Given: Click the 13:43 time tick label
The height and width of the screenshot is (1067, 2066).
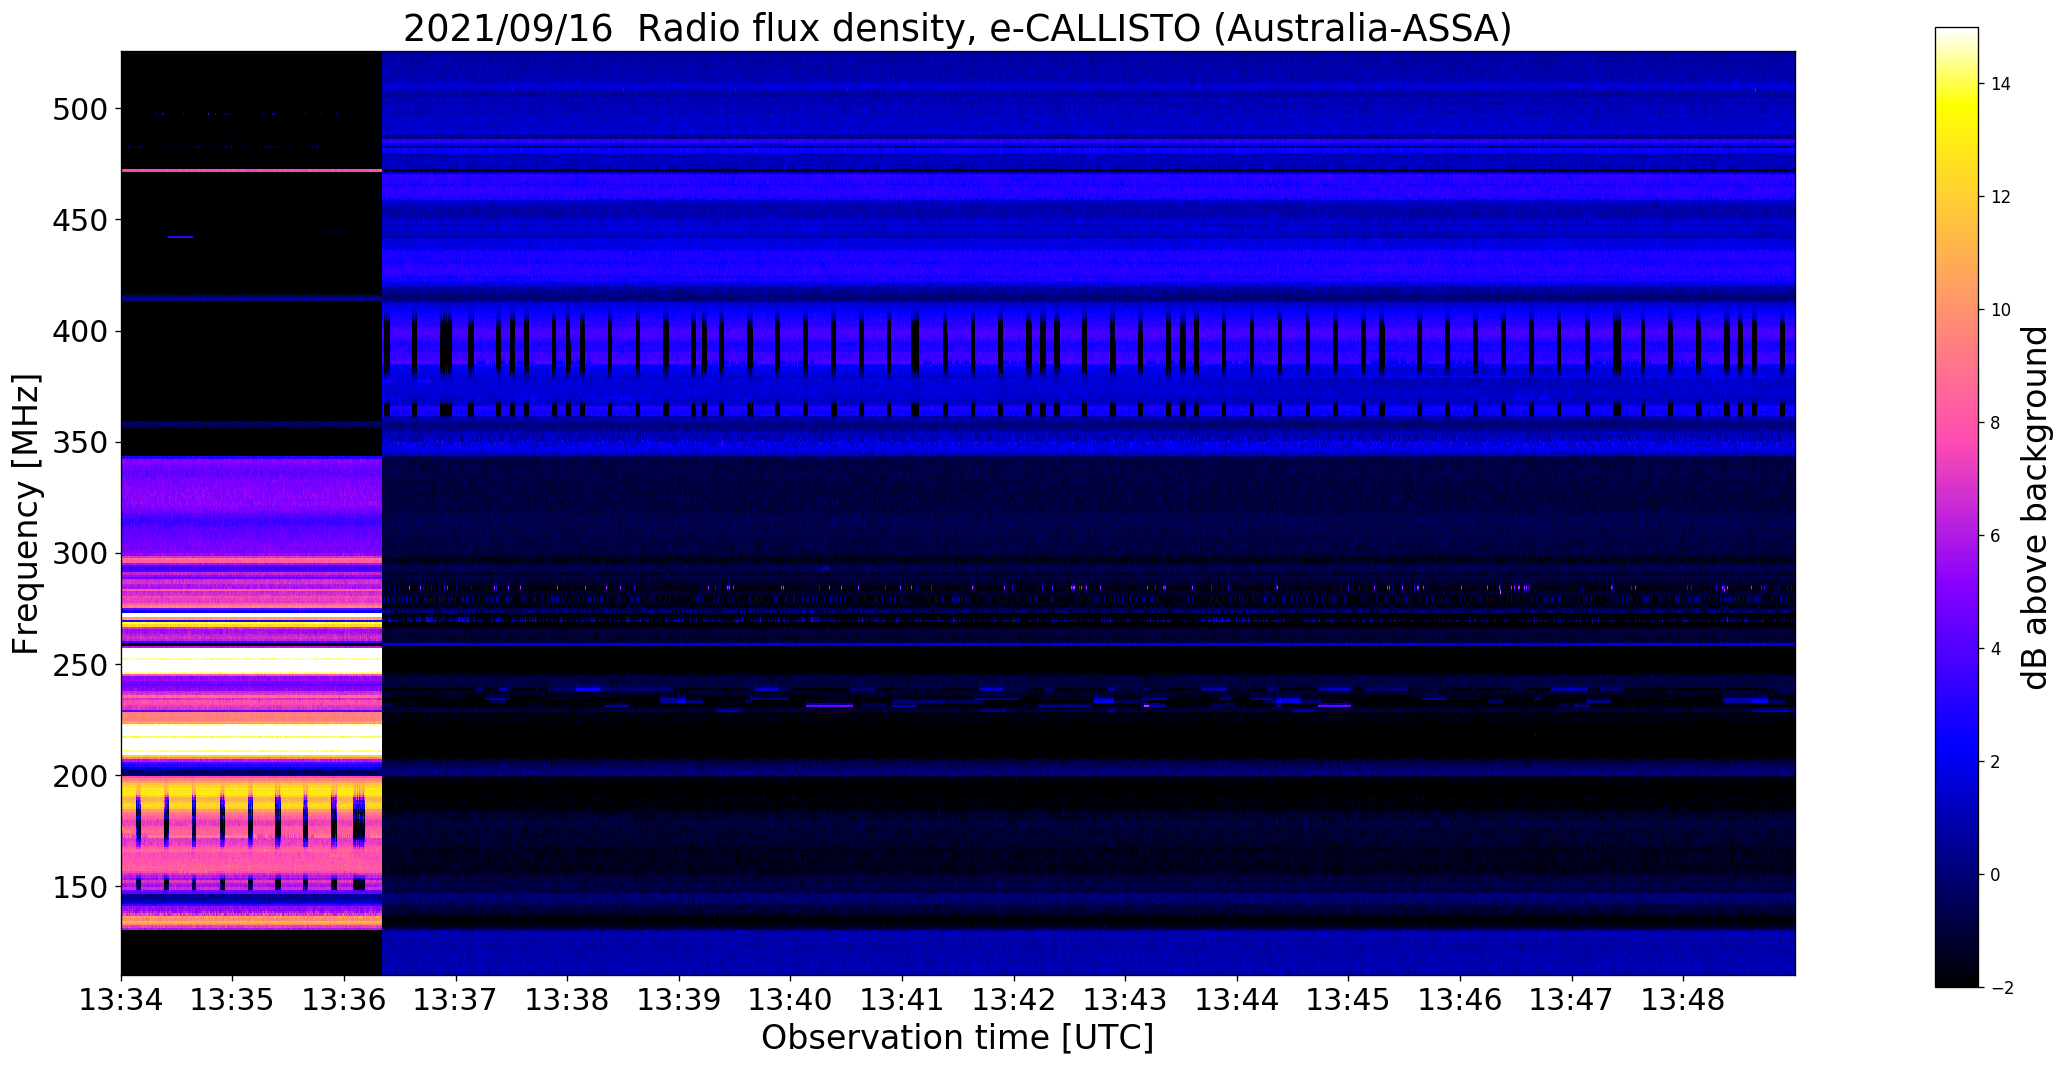Looking at the screenshot, I should (x=1126, y=1000).
